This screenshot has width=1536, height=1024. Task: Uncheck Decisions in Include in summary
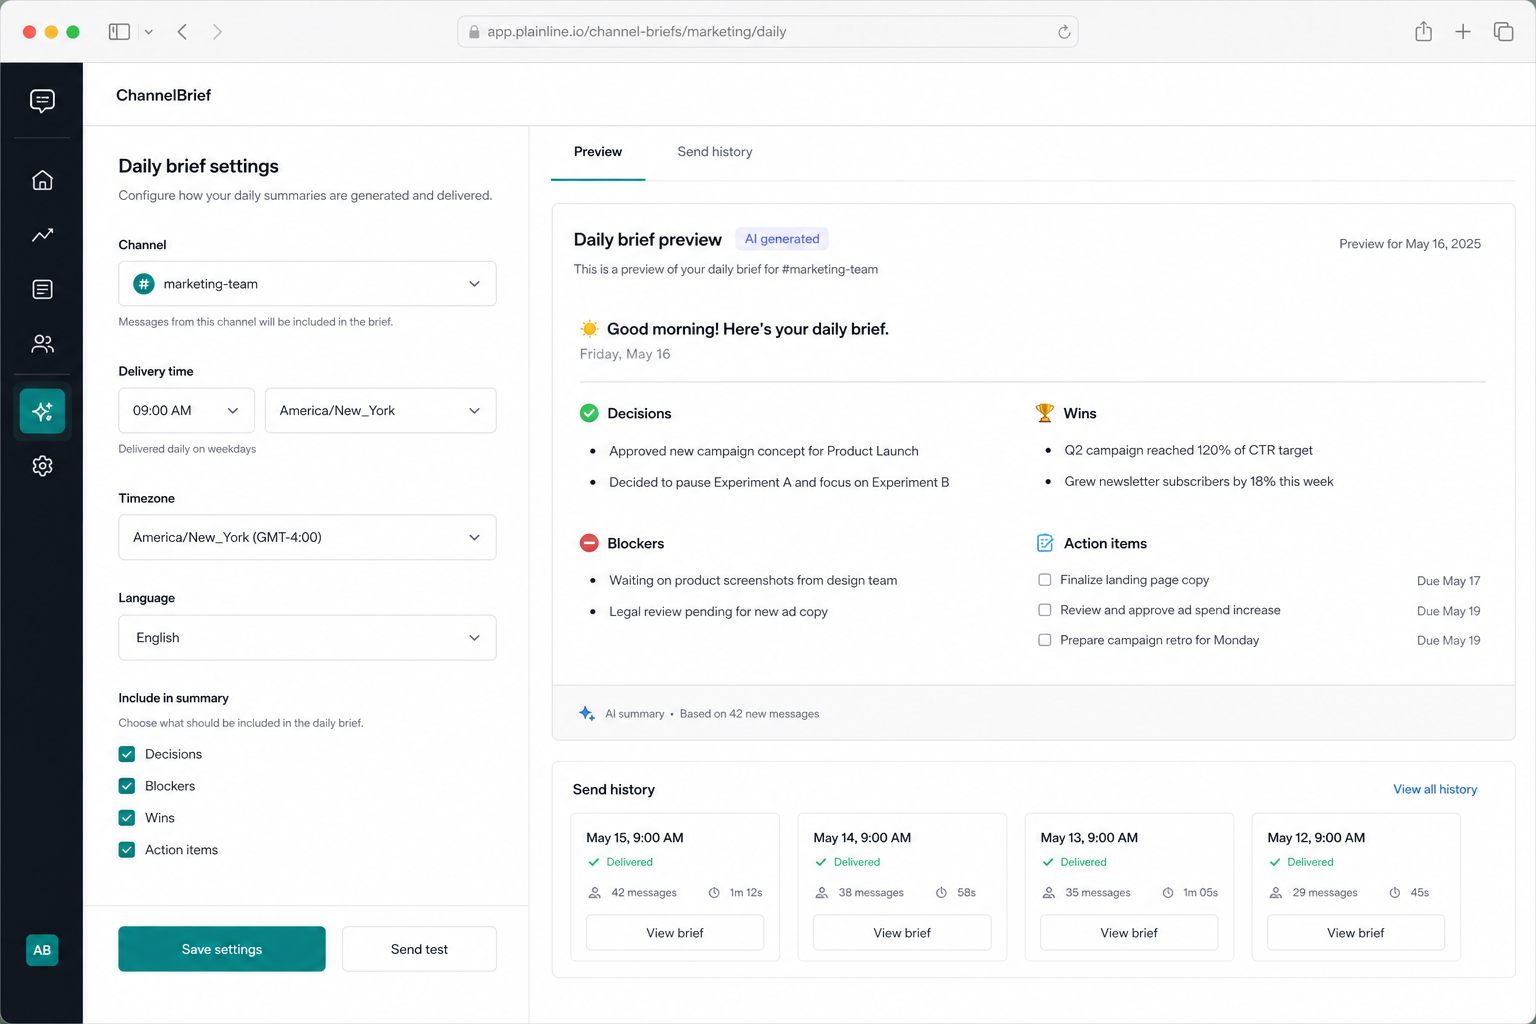[x=127, y=754]
